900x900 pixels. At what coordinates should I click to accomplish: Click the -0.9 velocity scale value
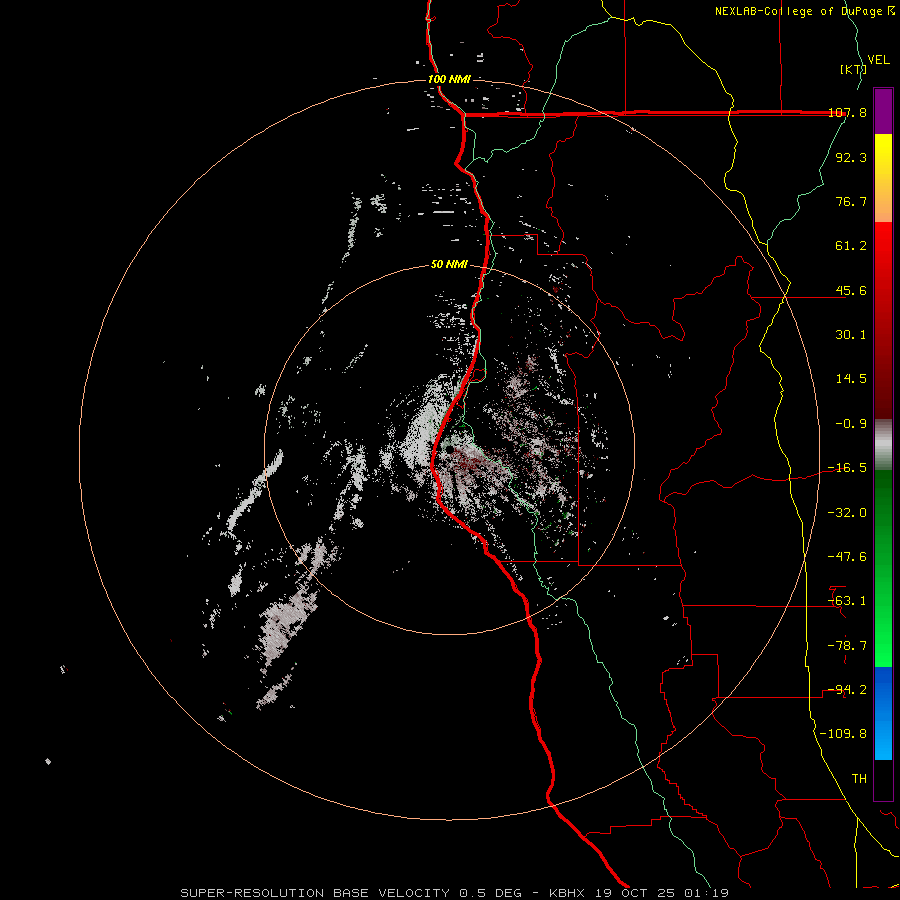pyautogui.click(x=851, y=424)
